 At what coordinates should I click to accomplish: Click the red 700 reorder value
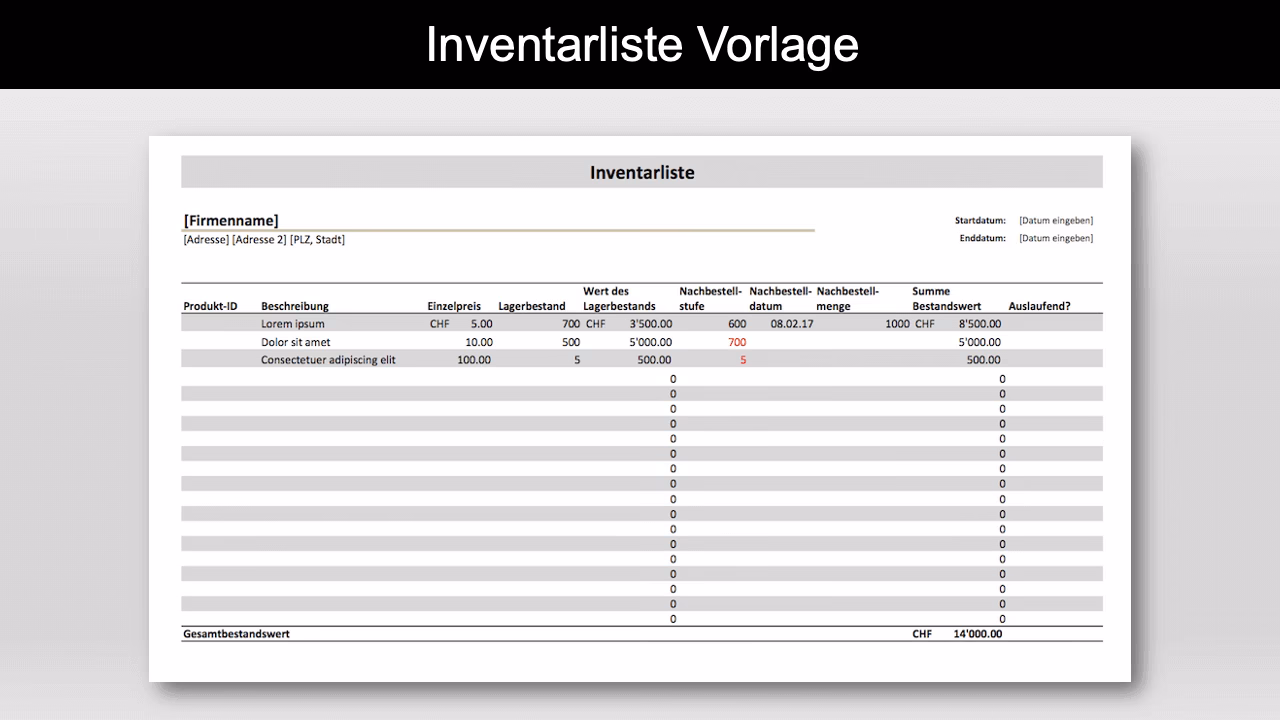tap(737, 342)
